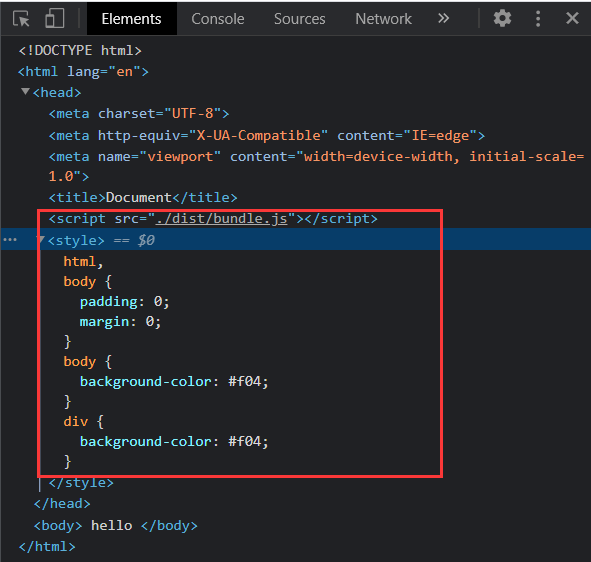This screenshot has width=591, height=562.
Task: Toggle the device toolbar icon
Action: 55,18
